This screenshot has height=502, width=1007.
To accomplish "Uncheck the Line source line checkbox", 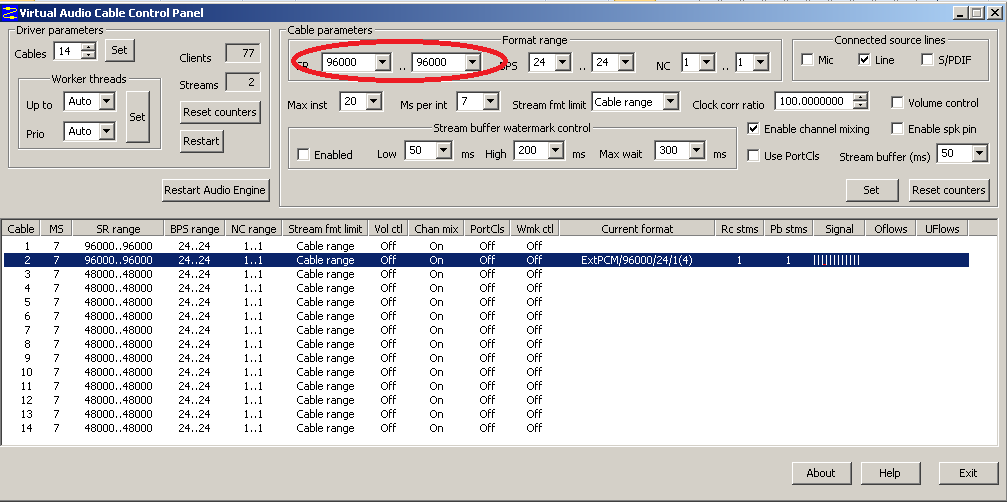I will (864, 60).
